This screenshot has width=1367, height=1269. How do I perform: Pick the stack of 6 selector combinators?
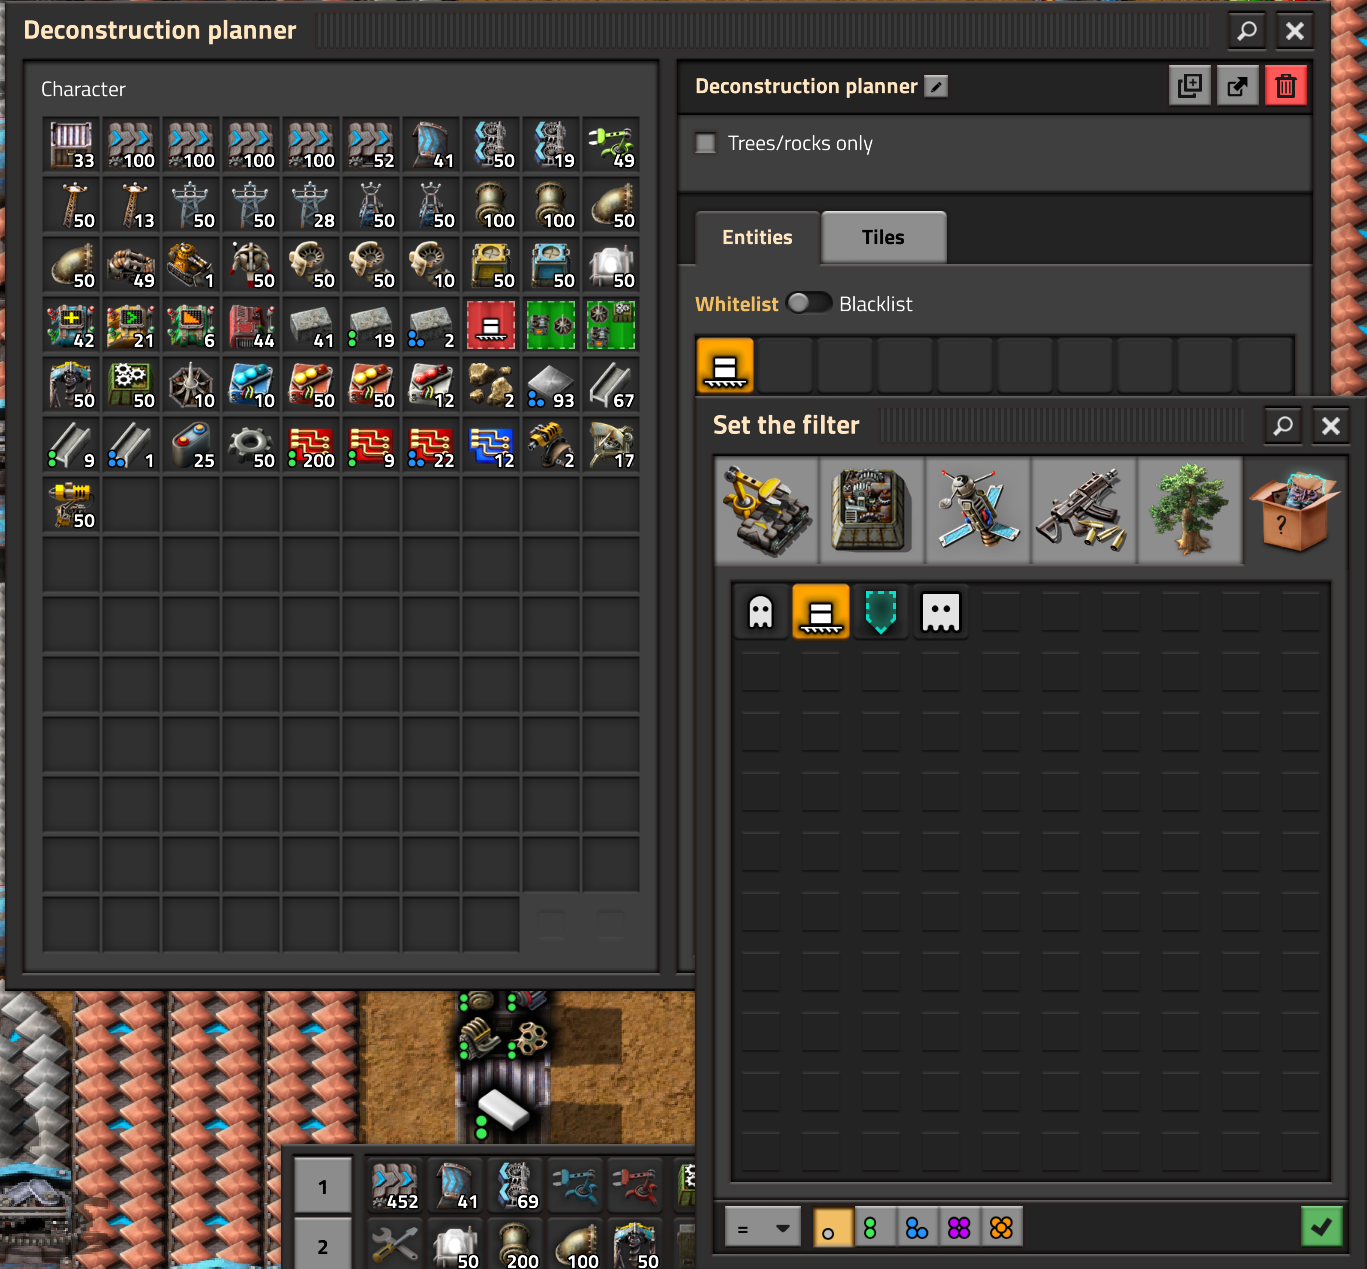(191, 325)
